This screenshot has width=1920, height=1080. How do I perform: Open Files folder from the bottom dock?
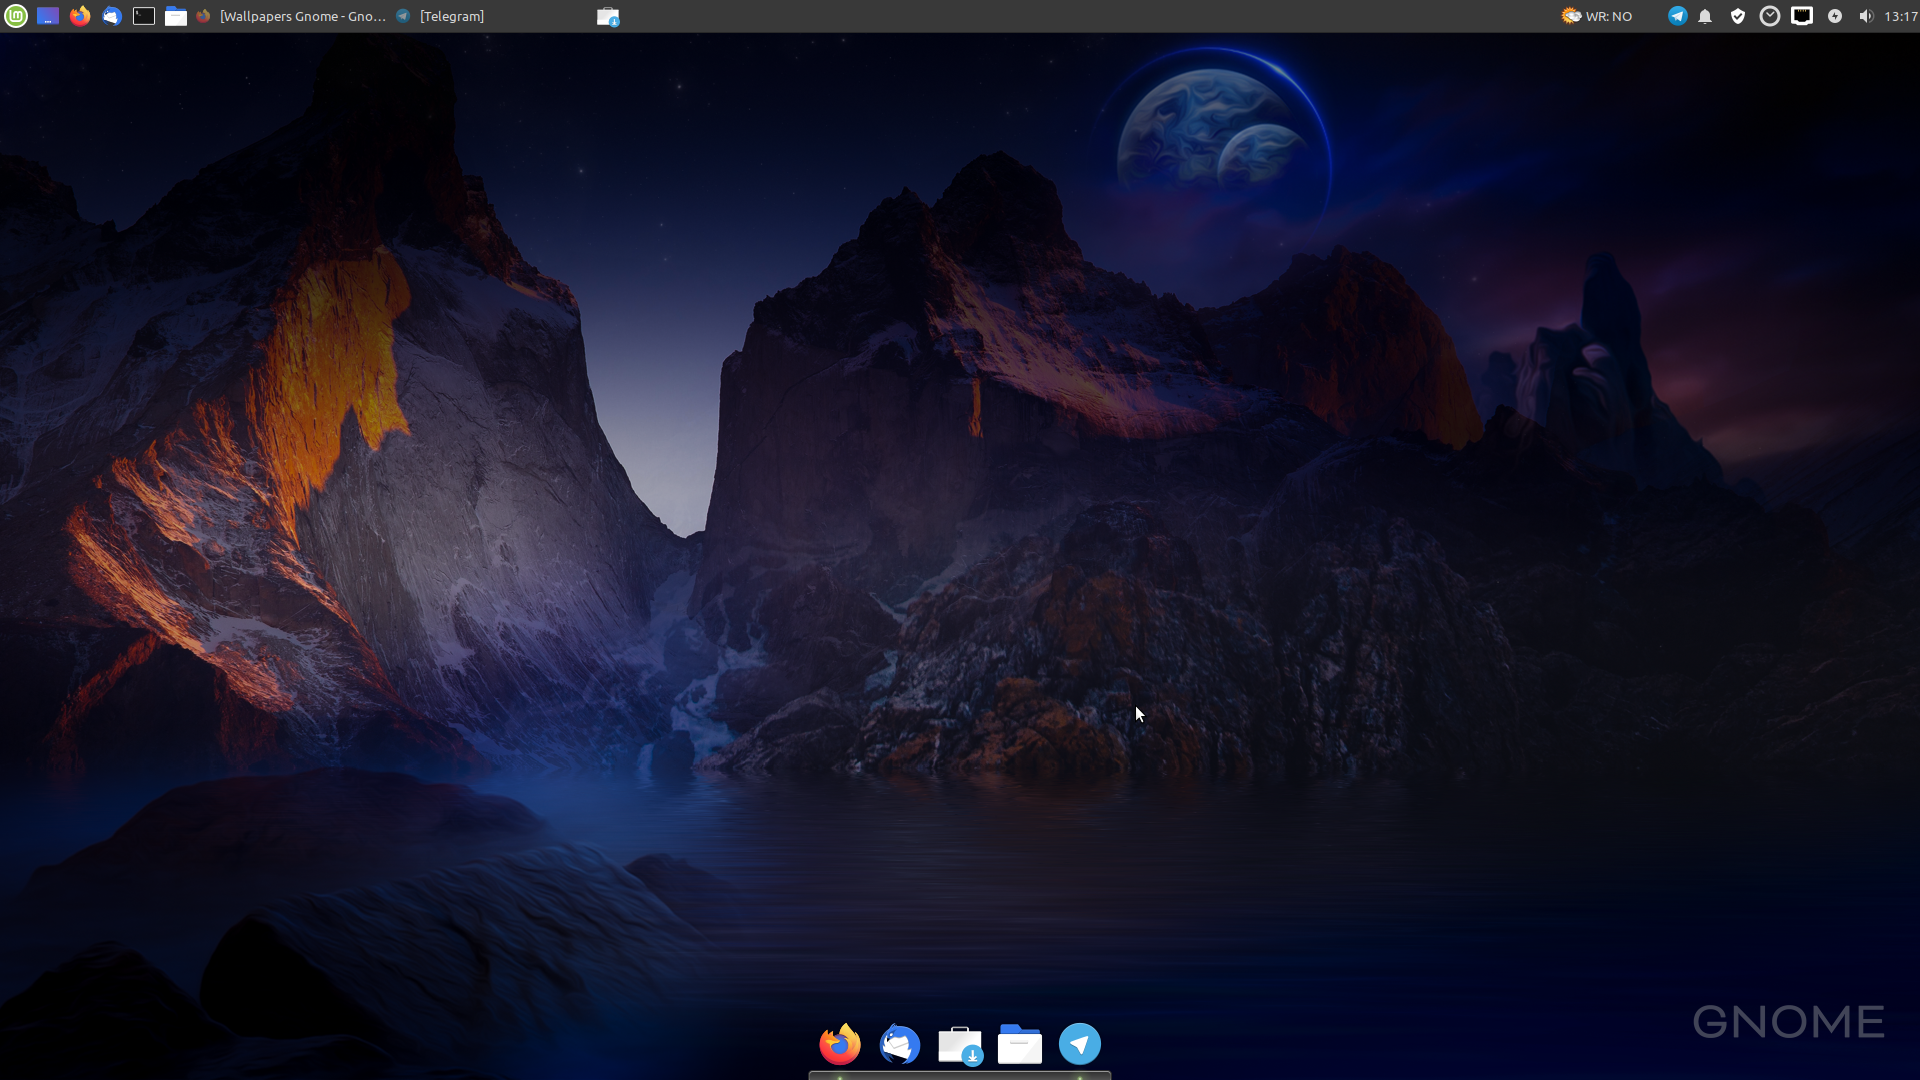click(x=1020, y=1044)
